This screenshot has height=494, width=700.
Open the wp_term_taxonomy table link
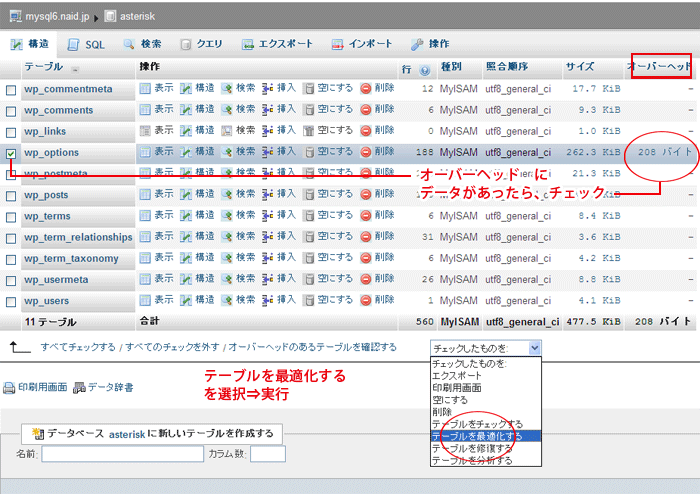tap(71, 258)
